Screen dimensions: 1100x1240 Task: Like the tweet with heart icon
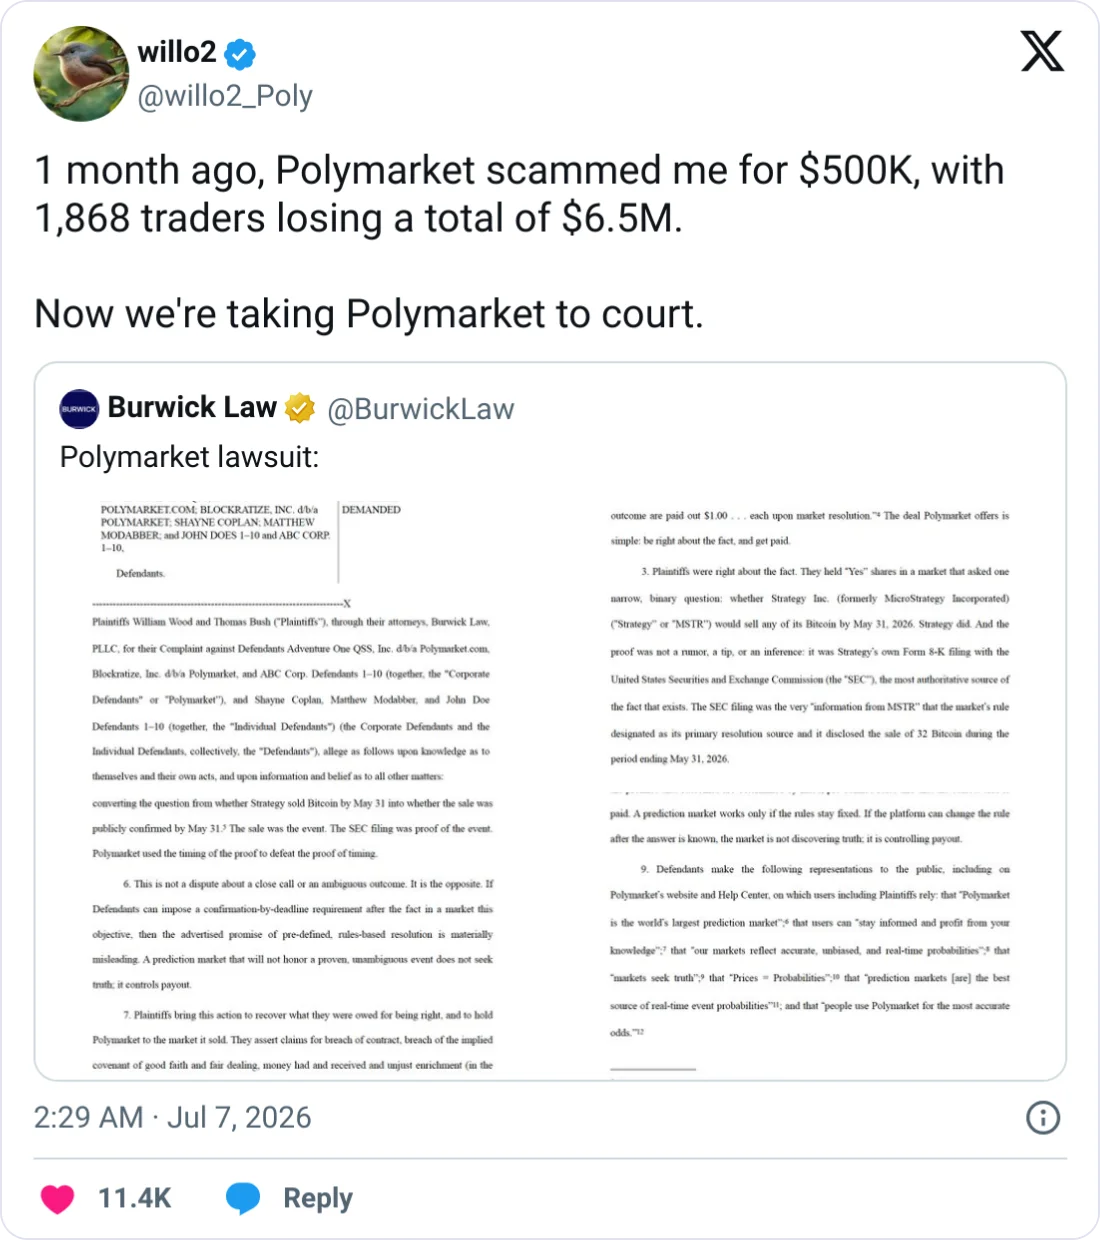(x=58, y=1198)
